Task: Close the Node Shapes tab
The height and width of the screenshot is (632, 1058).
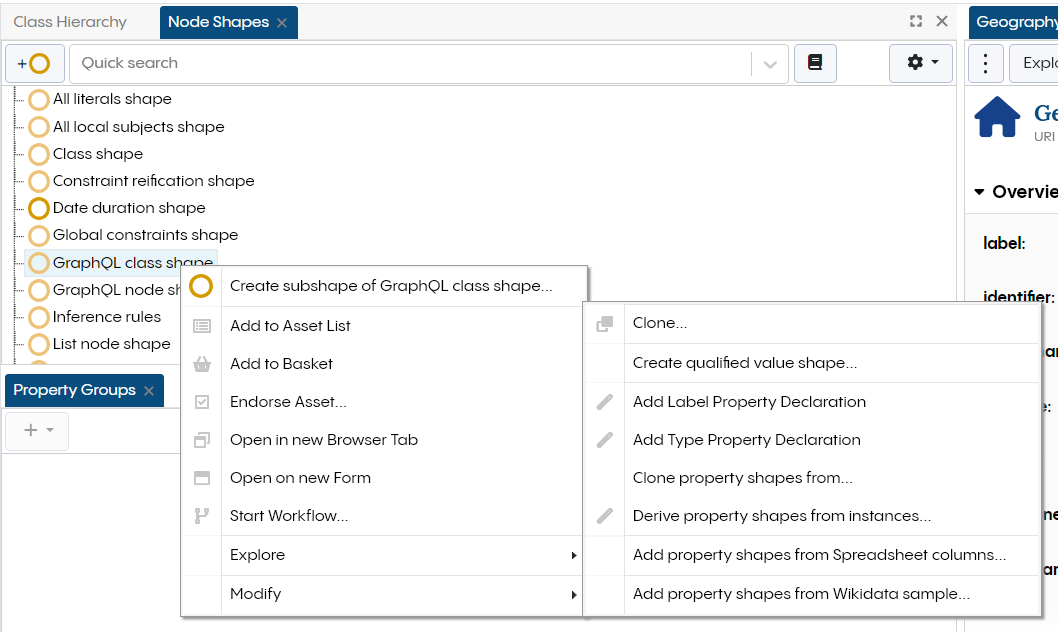Action: (282, 23)
